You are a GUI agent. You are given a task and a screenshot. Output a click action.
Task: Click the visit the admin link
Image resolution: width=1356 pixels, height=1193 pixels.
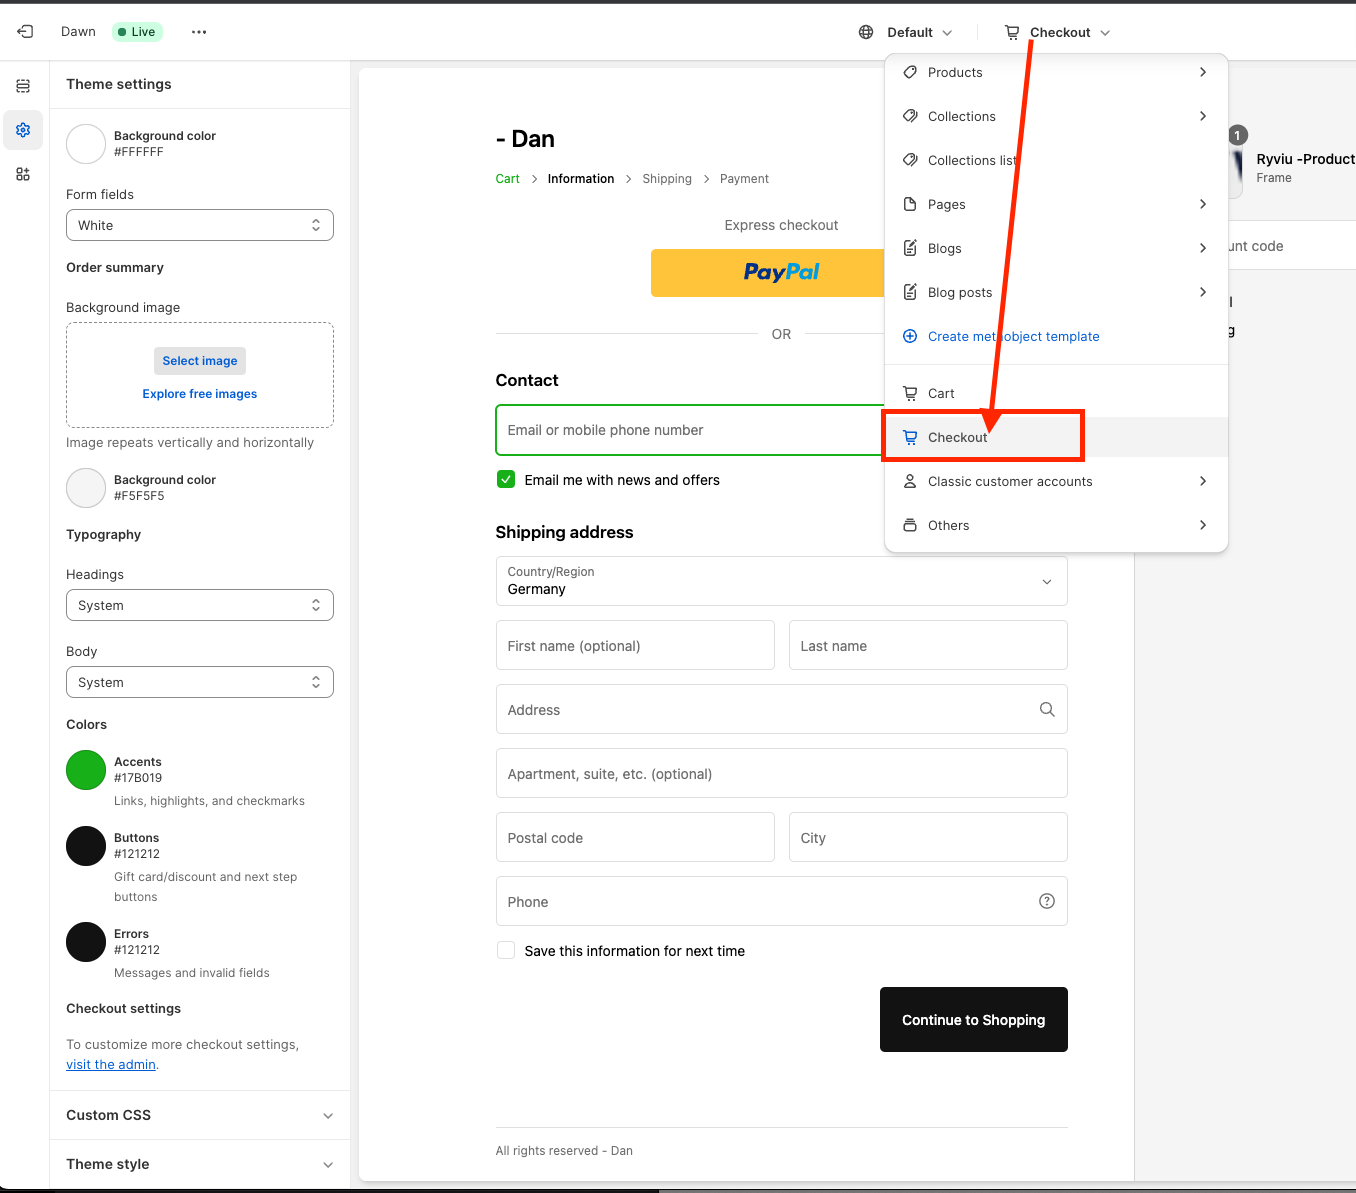click(x=111, y=1064)
